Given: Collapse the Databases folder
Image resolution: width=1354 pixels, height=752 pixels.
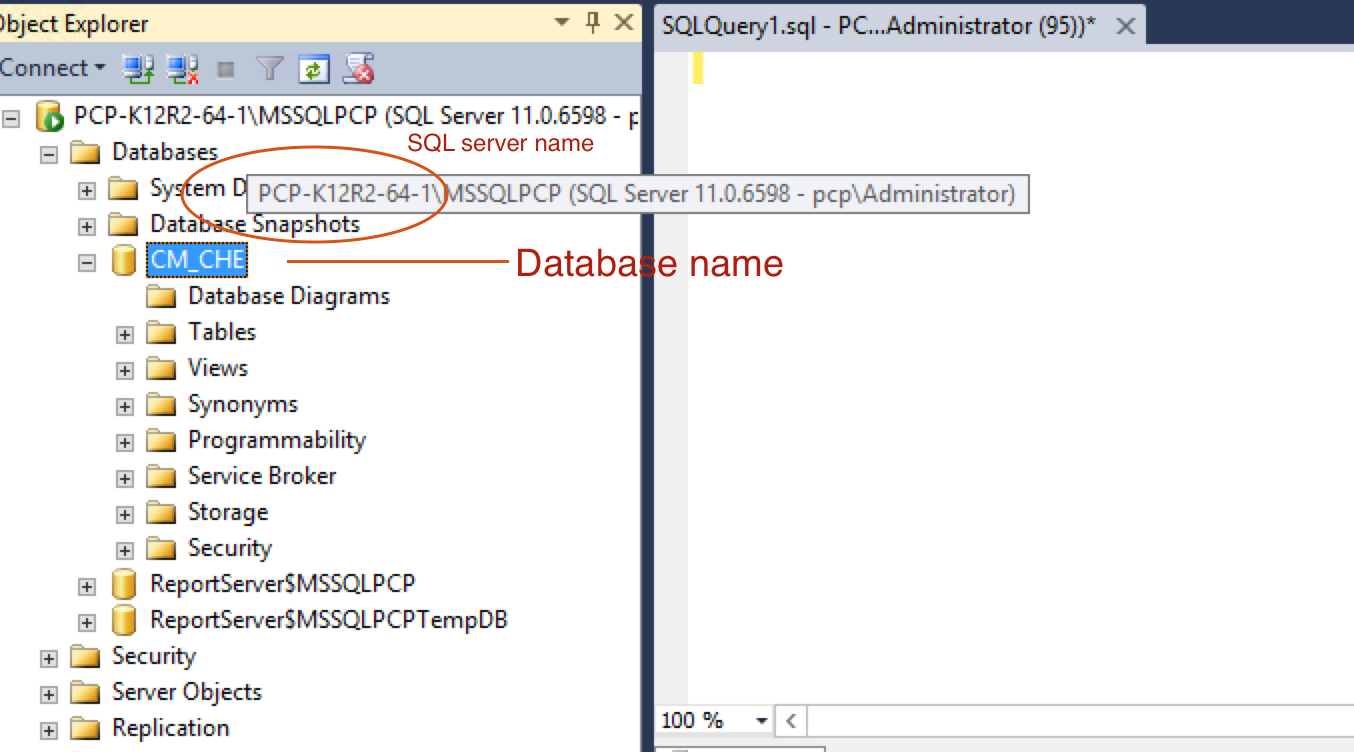Looking at the screenshot, I should (x=47, y=153).
